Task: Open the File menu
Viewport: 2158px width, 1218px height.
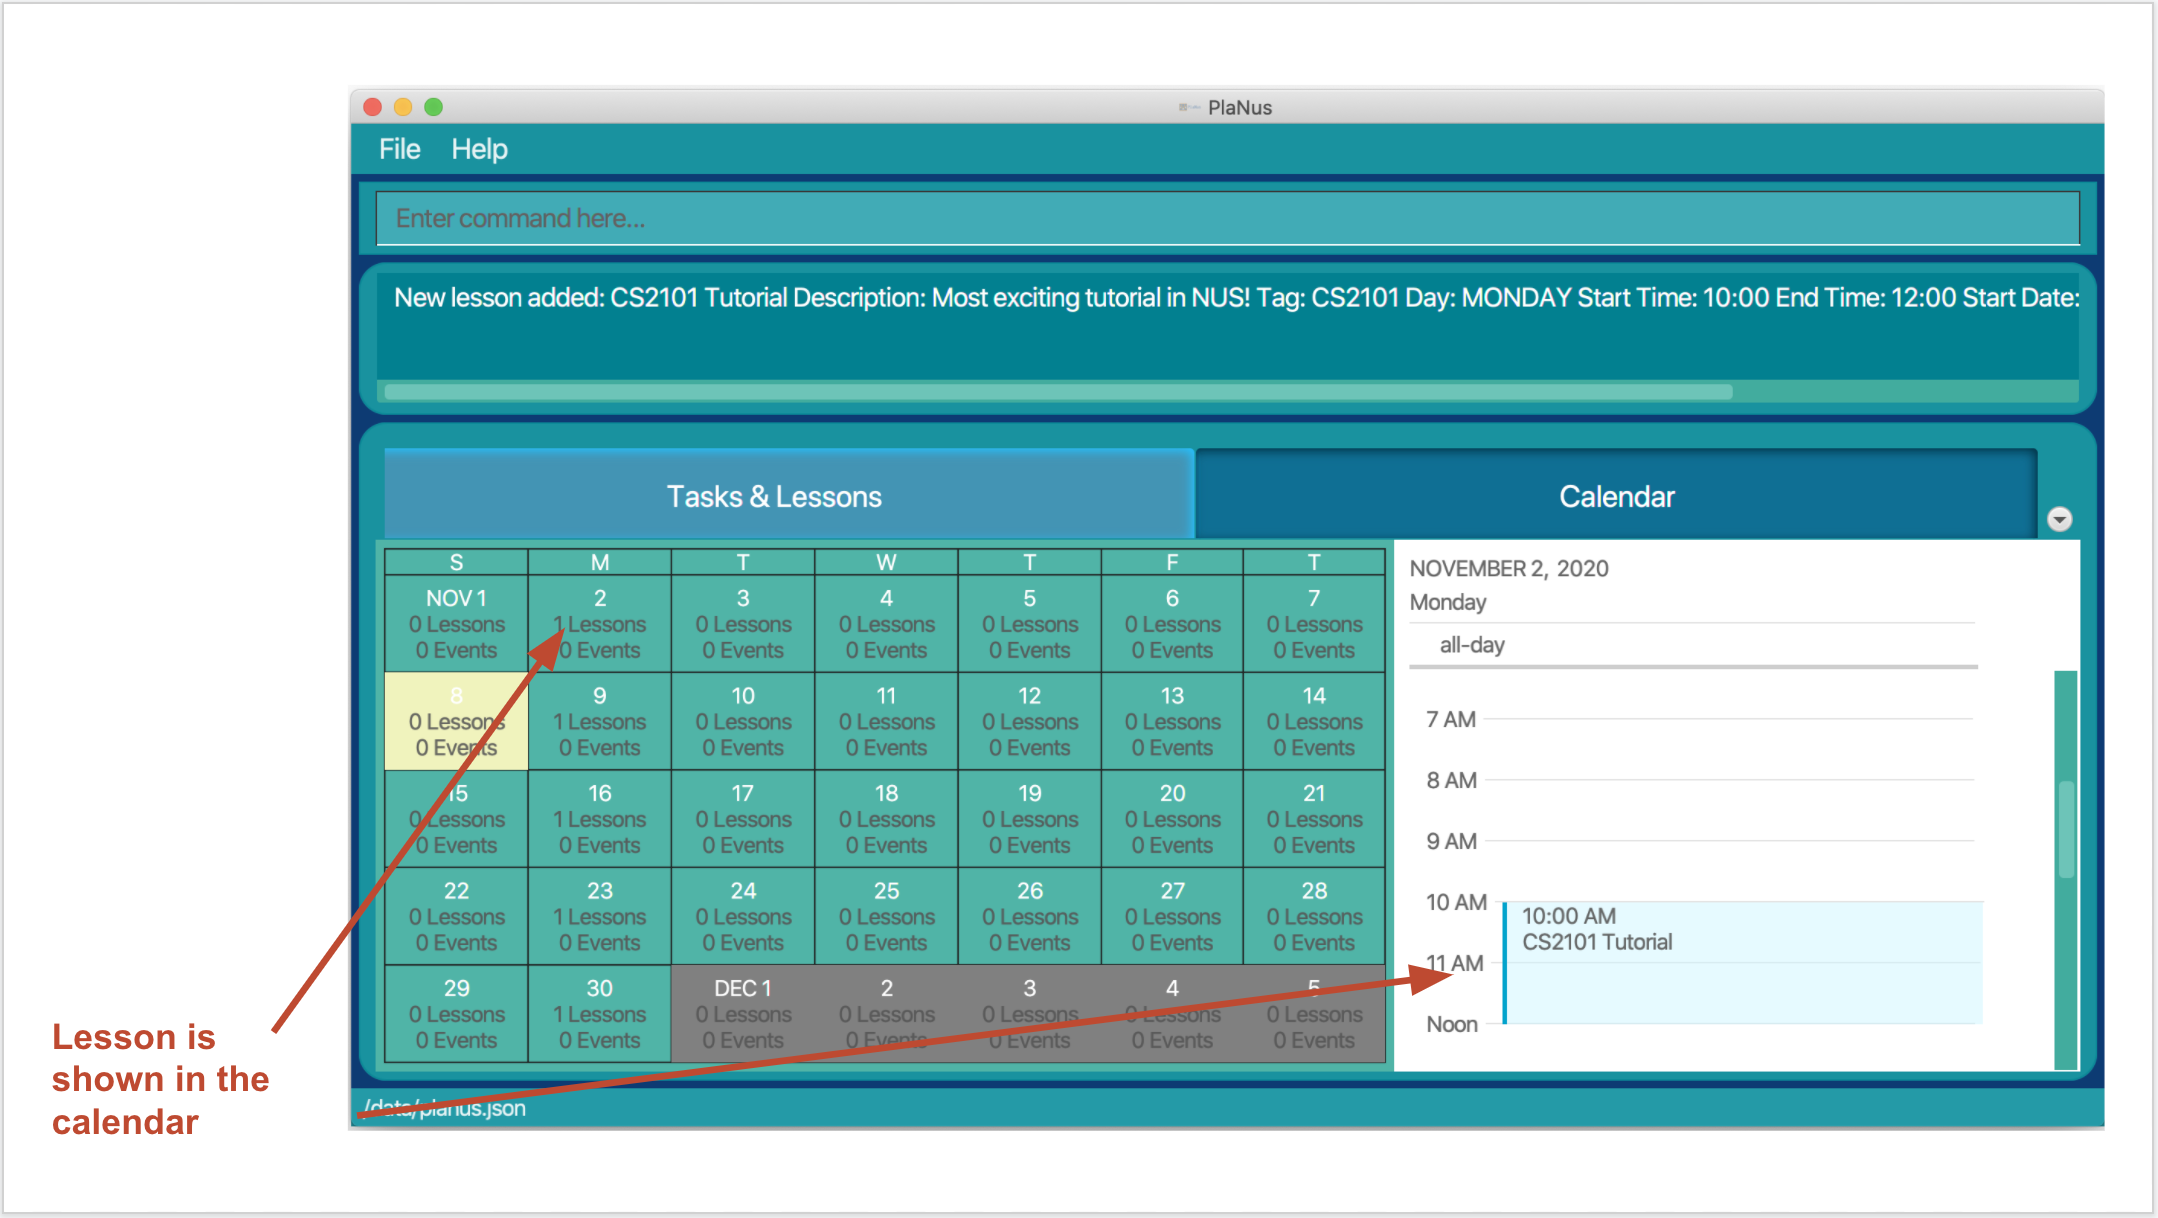Action: (399, 149)
